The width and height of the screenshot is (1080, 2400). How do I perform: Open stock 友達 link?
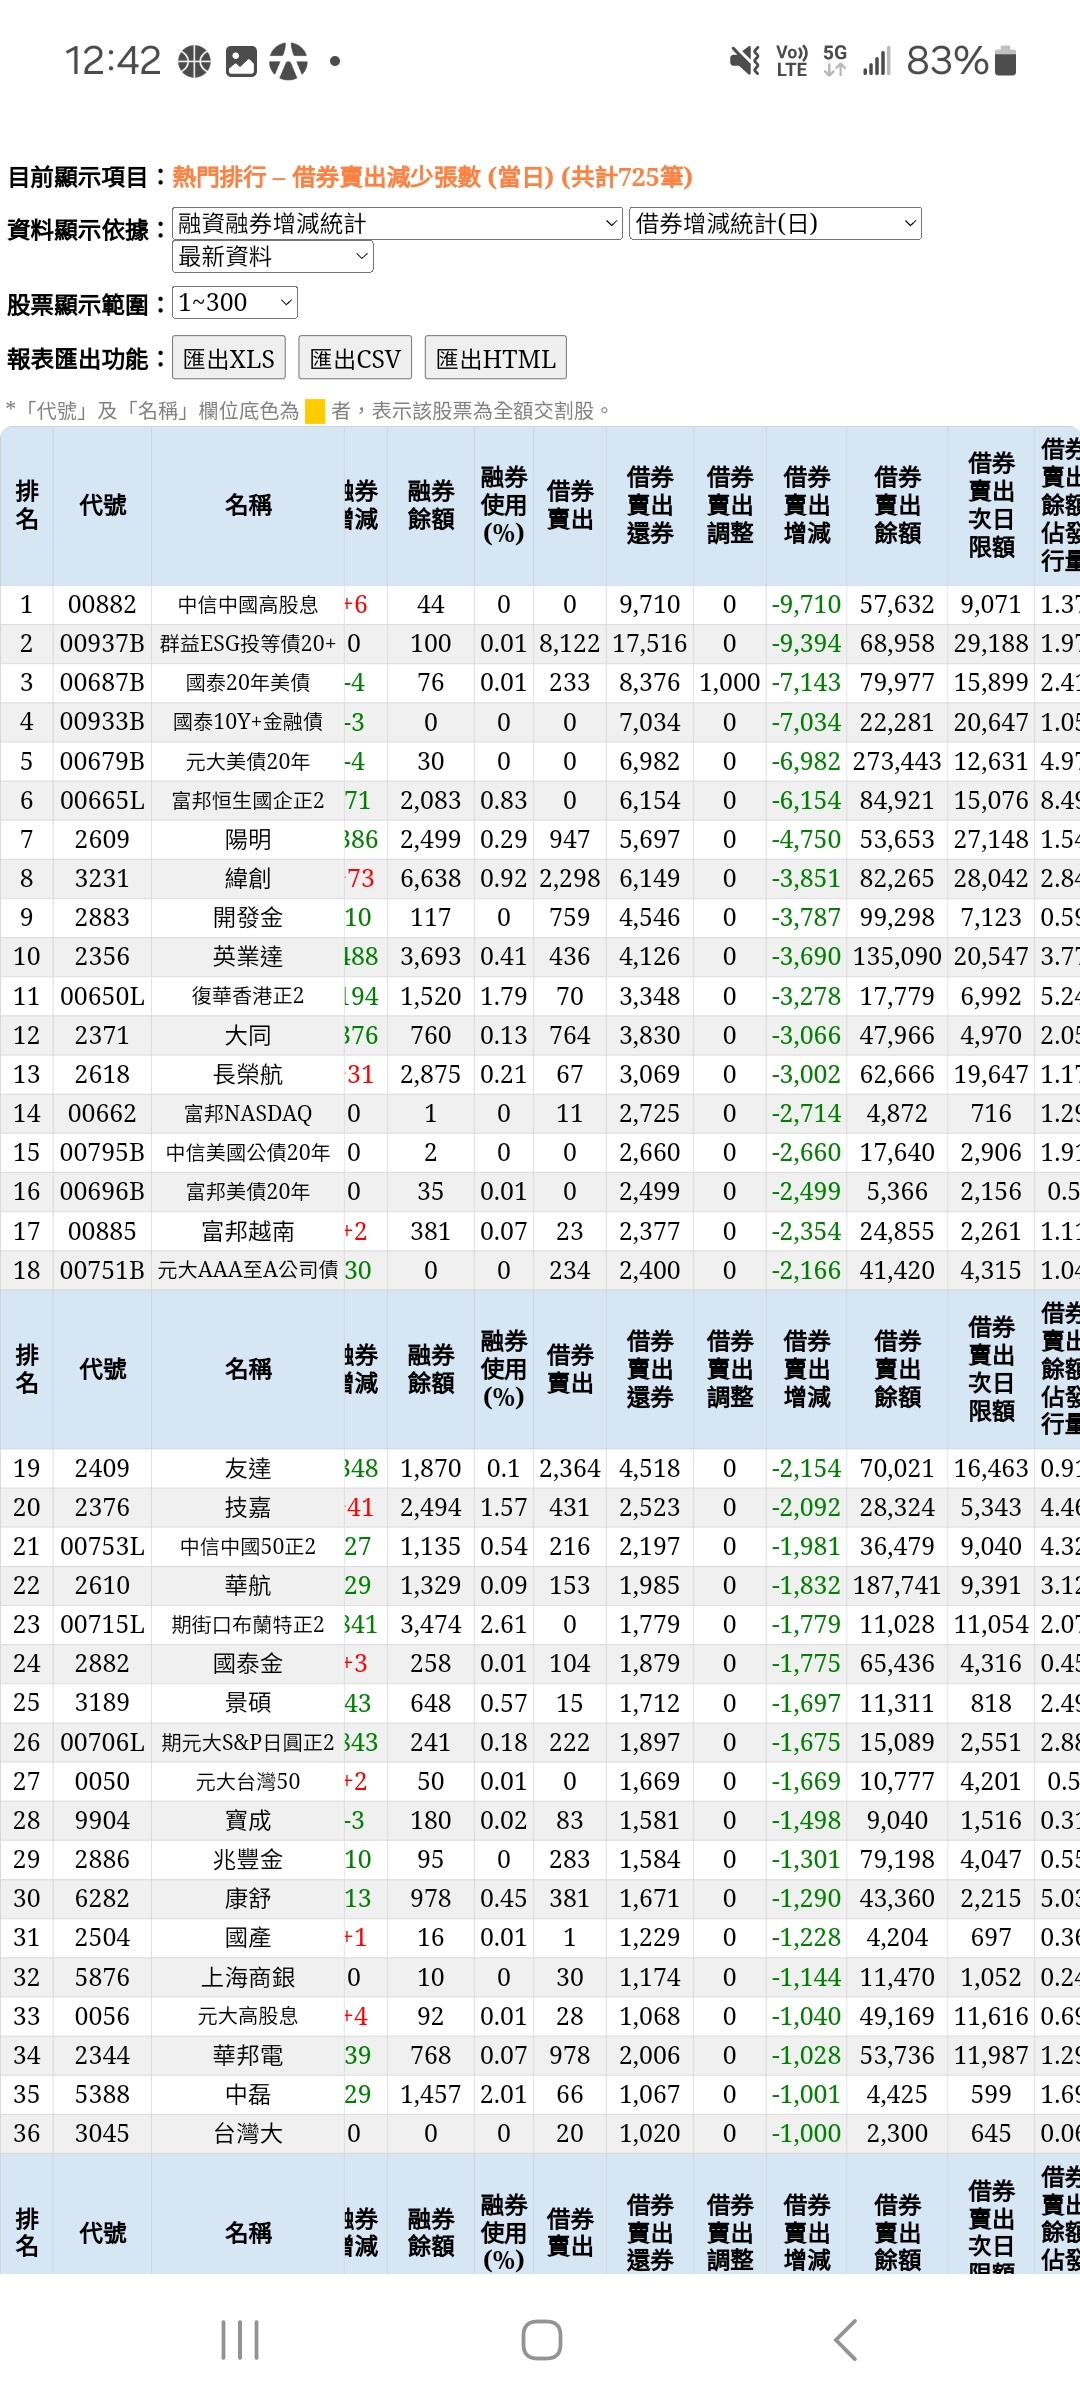pyautogui.click(x=248, y=1469)
